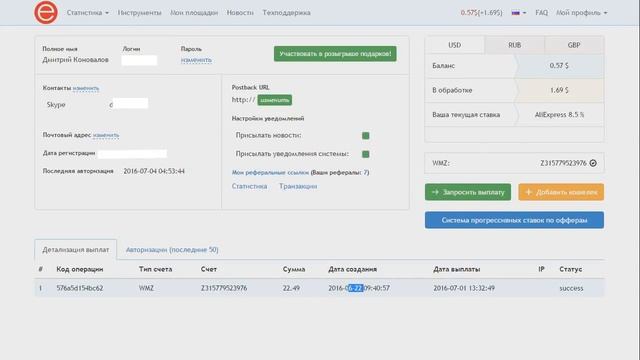Open the Инструменты menu
The height and width of the screenshot is (360, 640).
[x=140, y=13]
